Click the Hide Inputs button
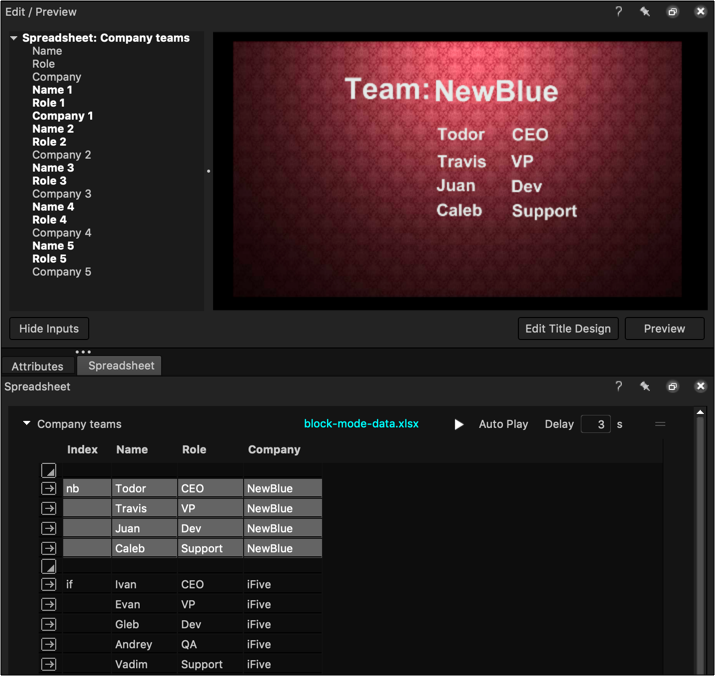The height and width of the screenshot is (676, 715). 49,328
